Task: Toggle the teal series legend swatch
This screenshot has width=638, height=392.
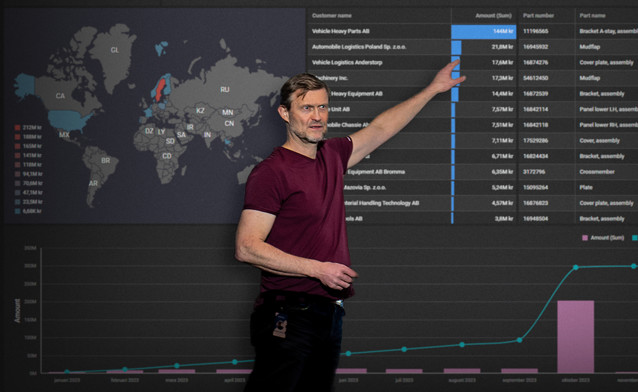Action: pyautogui.click(x=635, y=238)
